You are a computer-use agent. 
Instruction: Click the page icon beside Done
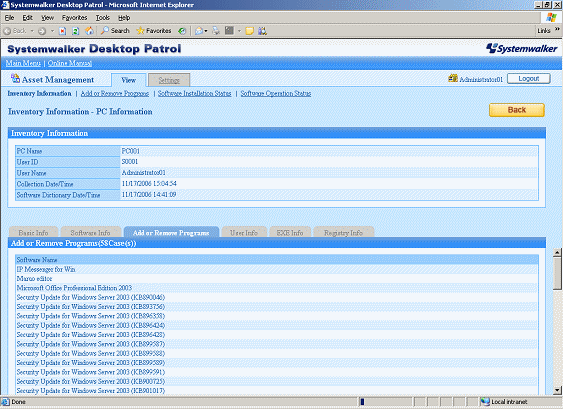point(5,401)
